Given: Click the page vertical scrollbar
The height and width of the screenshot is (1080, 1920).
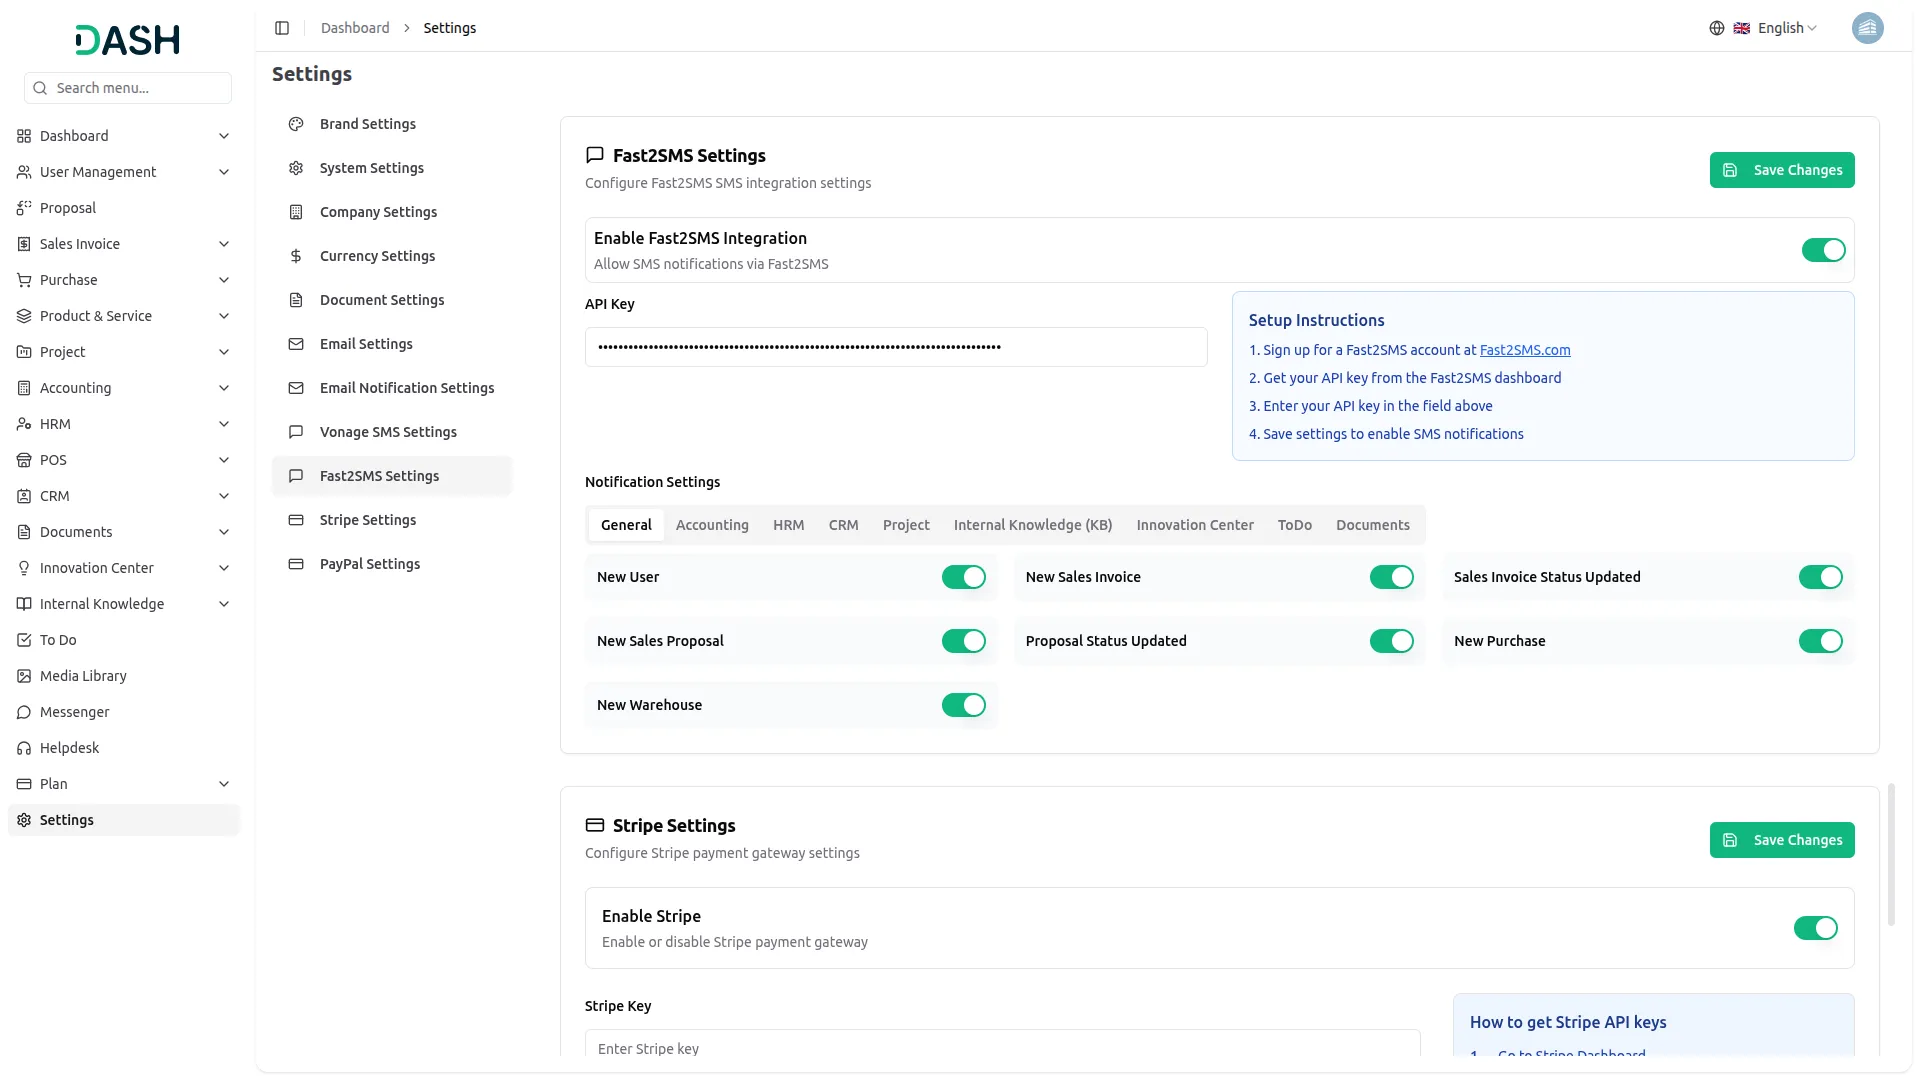Looking at the screenshot, I should point(1891,855).
